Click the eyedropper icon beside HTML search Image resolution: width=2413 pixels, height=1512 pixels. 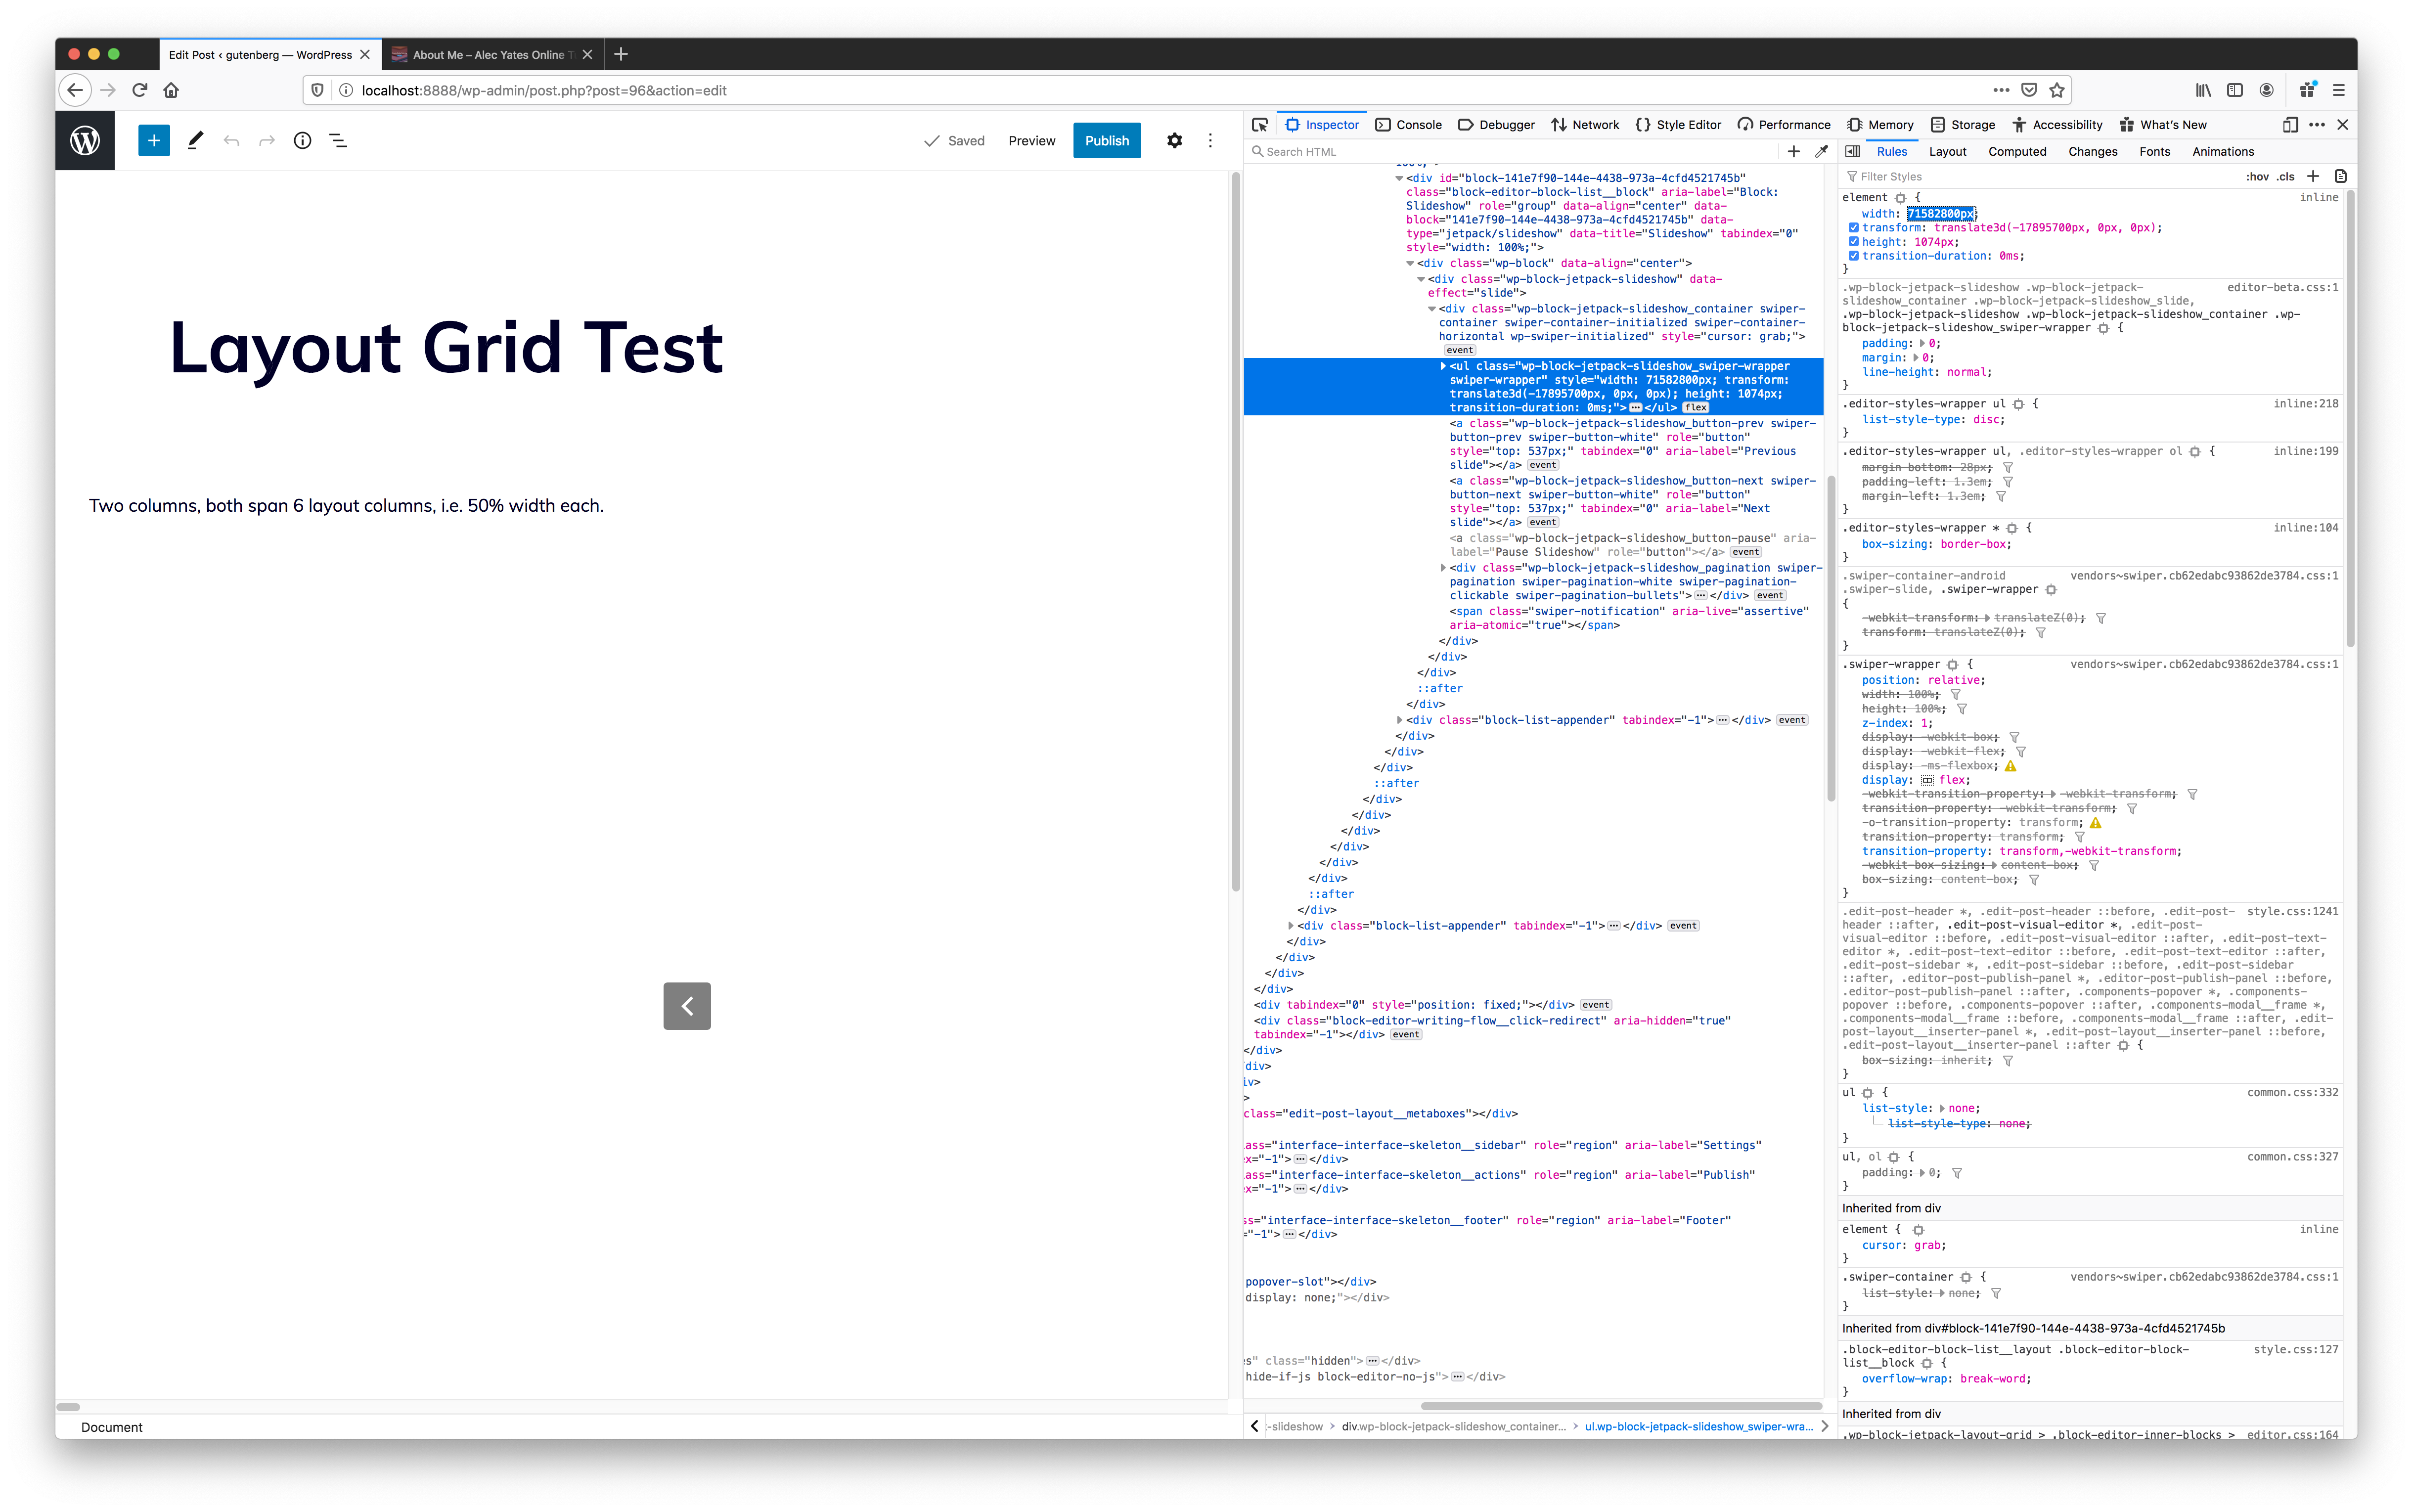[1821, 152]
